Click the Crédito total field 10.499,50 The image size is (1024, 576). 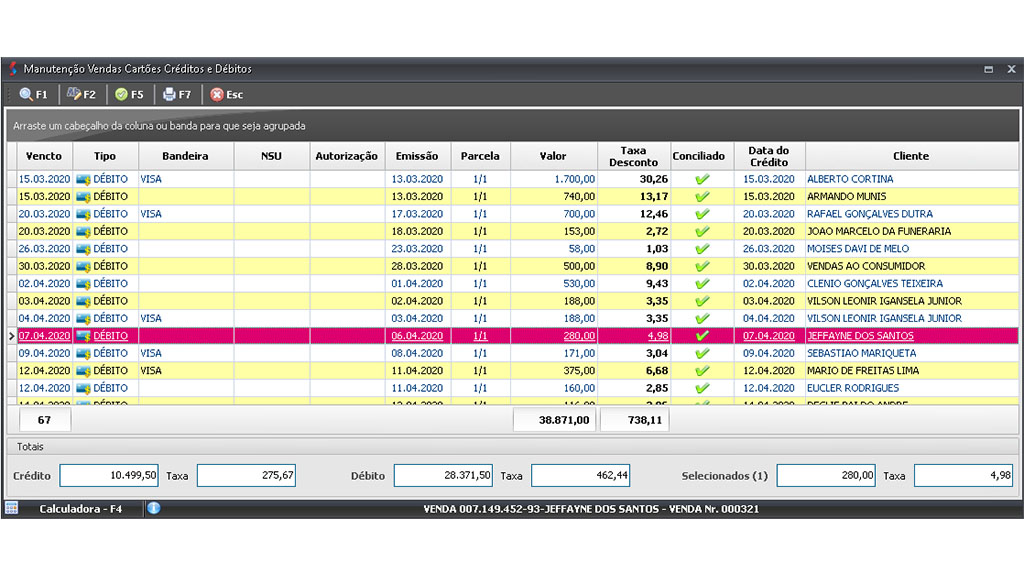coord(109,475)
